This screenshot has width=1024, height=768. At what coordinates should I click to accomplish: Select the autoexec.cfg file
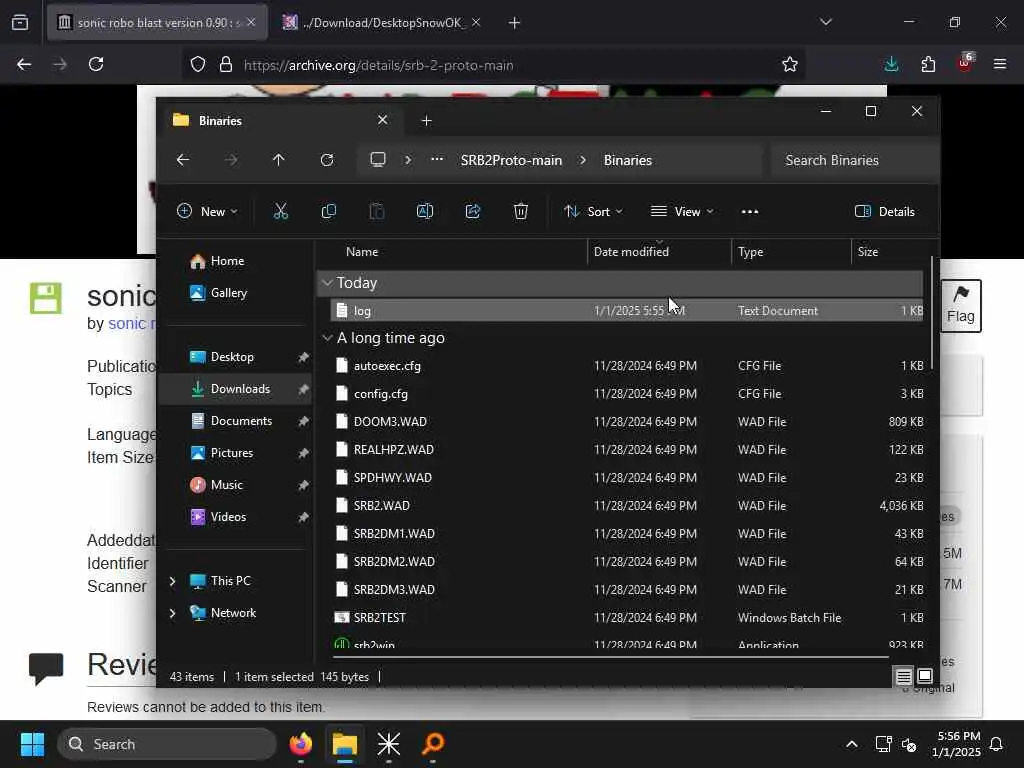coord(627,366)
